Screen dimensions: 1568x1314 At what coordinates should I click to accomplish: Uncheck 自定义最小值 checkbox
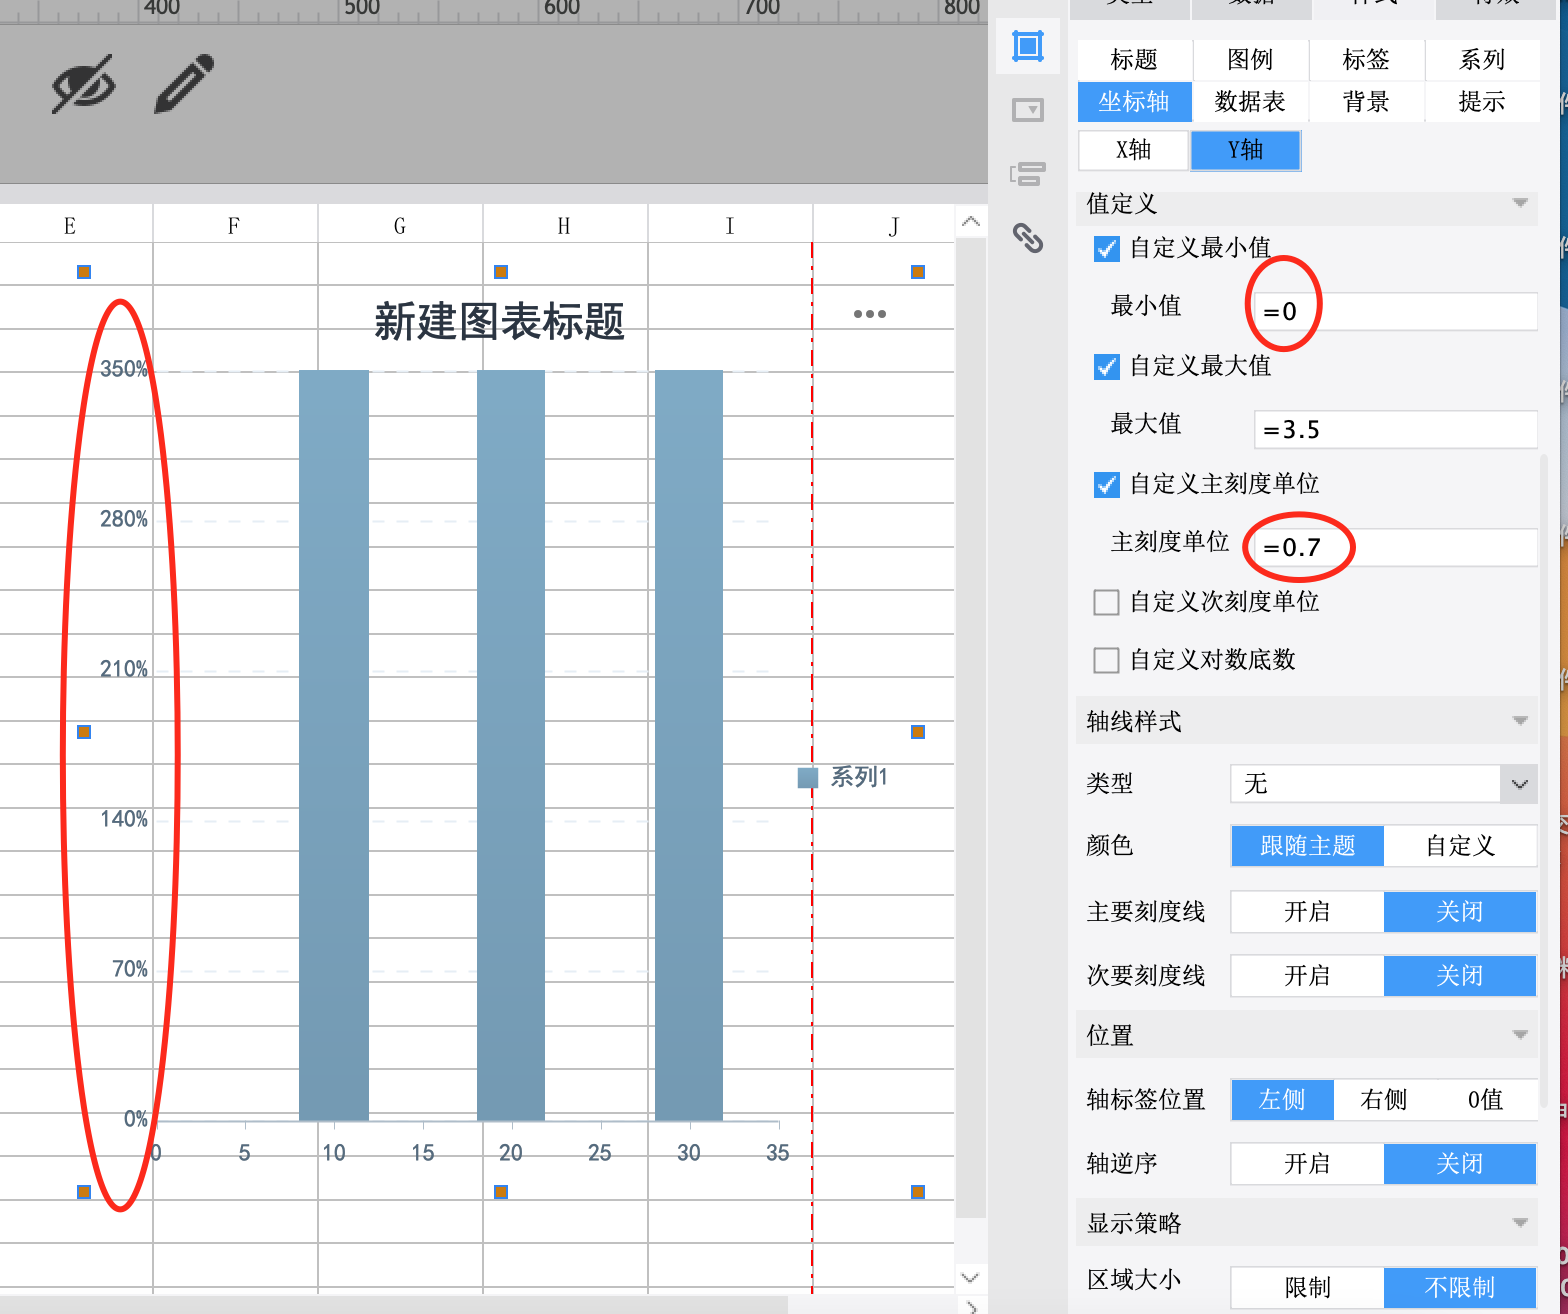1106,249
